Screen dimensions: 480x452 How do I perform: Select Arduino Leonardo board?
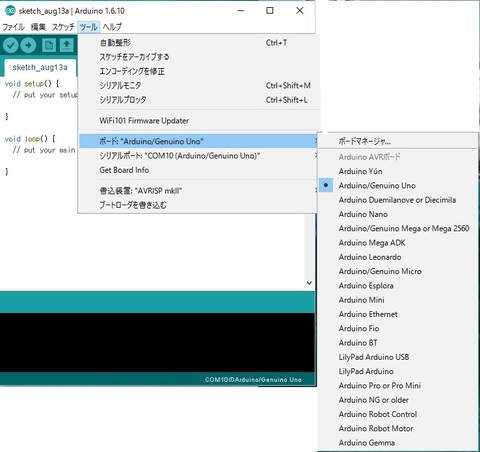[x=398, y=257]
